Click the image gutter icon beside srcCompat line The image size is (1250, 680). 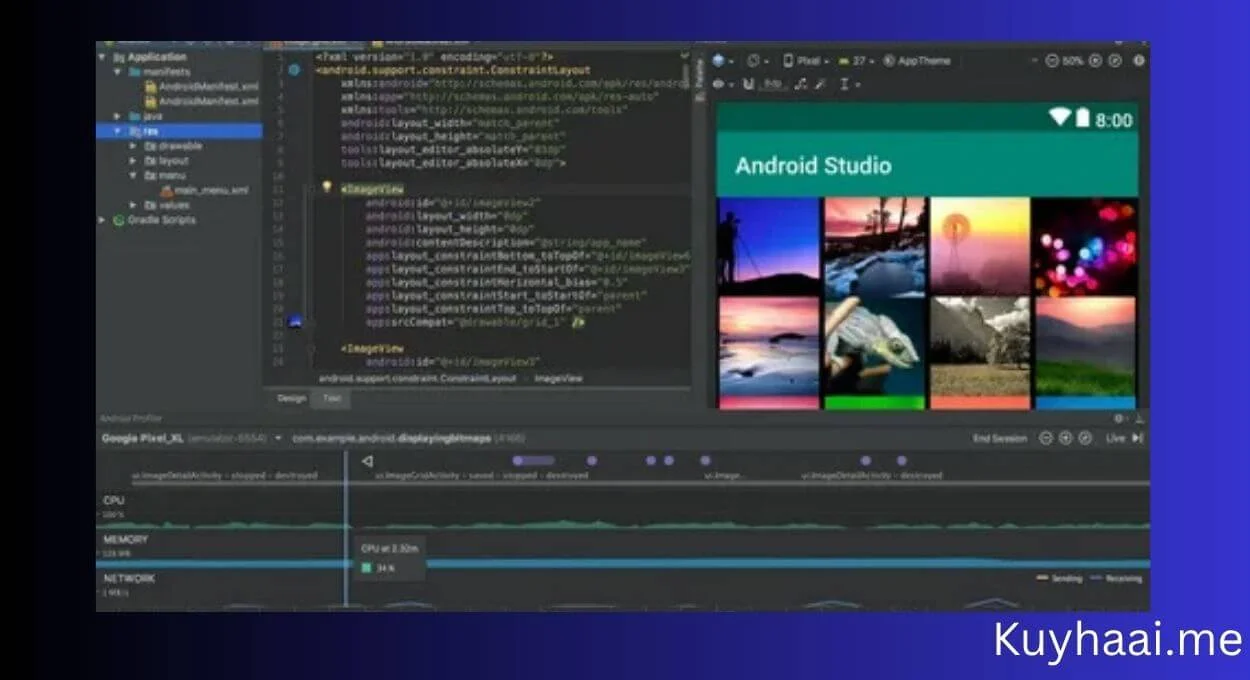[x=295, y=322]
